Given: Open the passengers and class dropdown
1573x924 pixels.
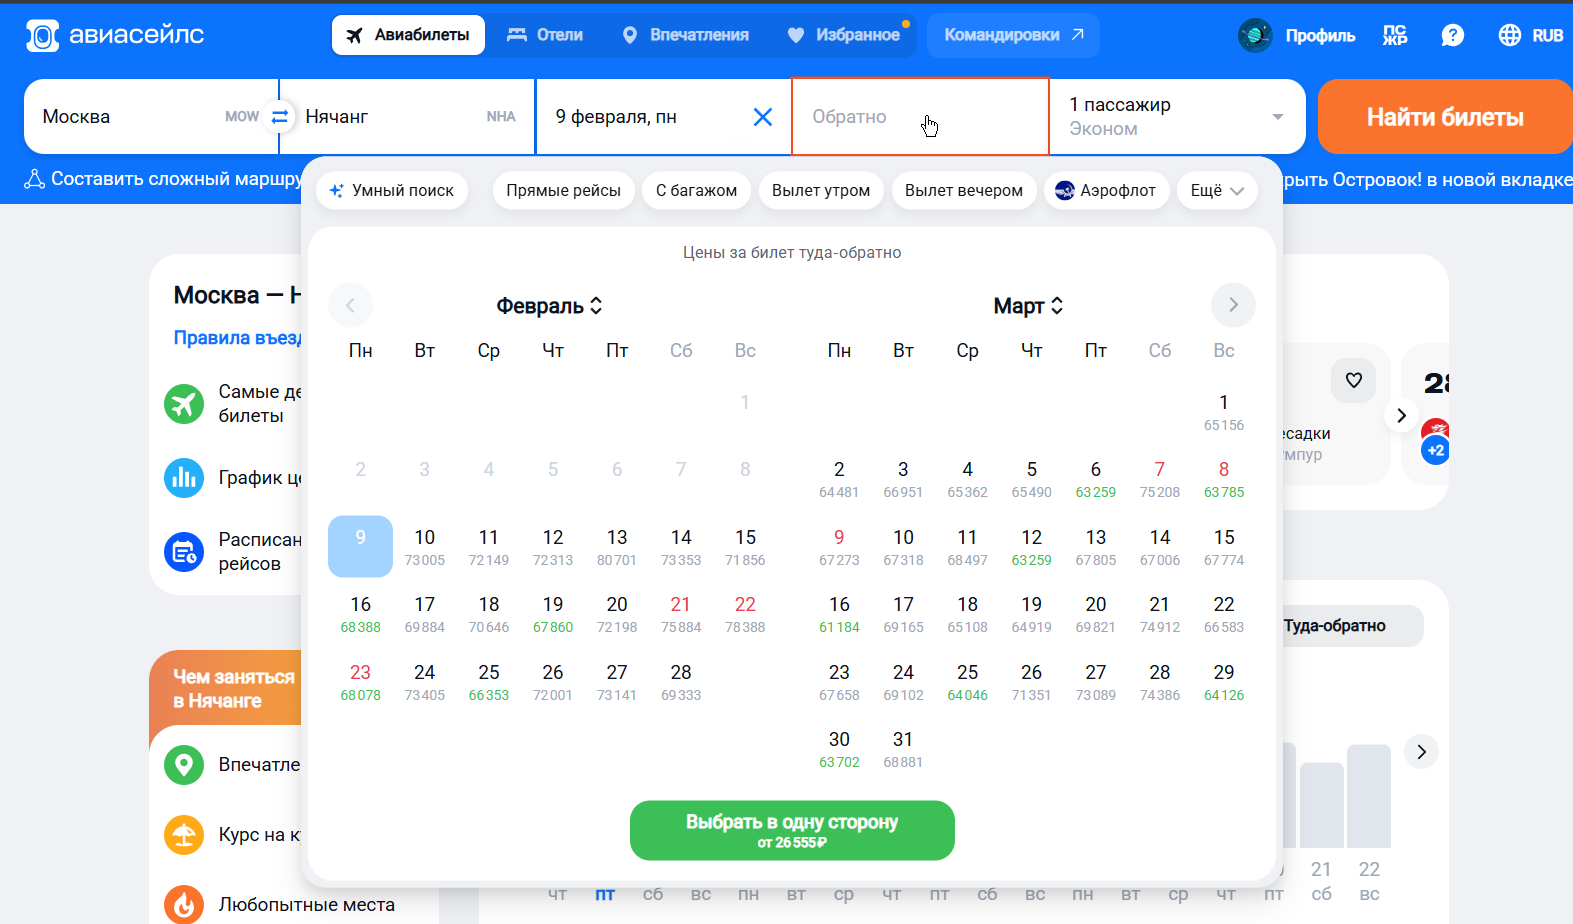Looking at the screenshot, I should point(1177,117).
